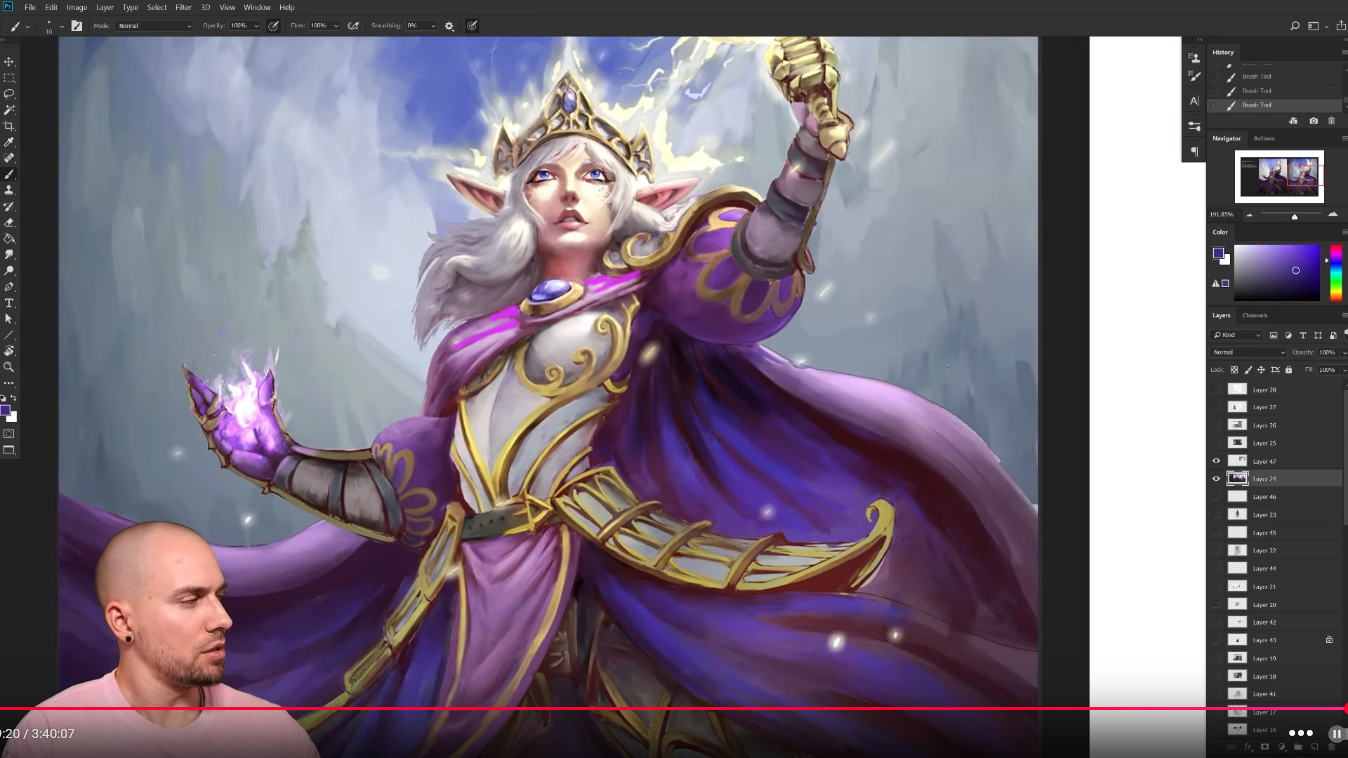Toggle pressure for size button
This screenshot has height=758, width=1348.
click(472, 26)
